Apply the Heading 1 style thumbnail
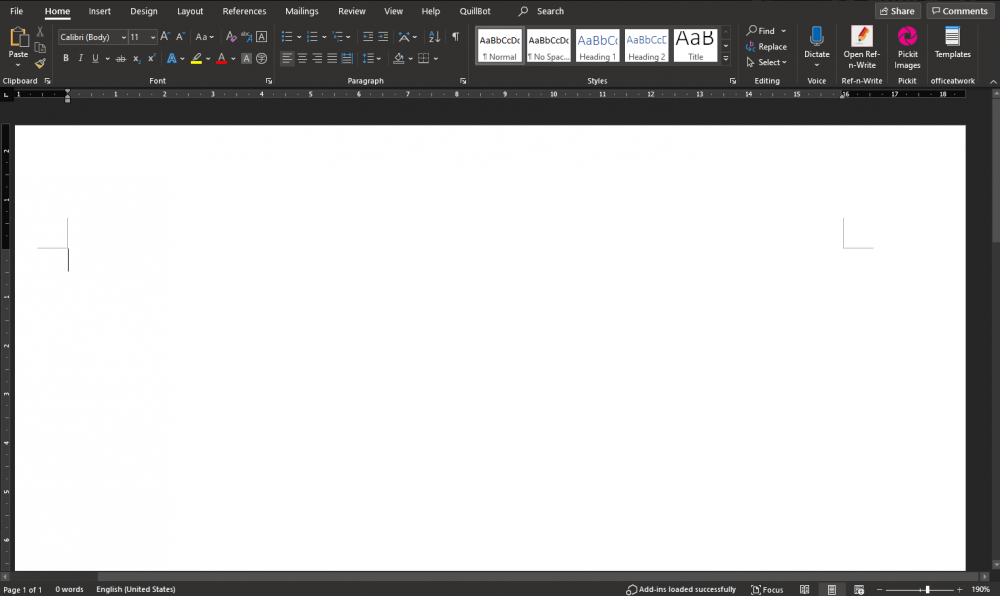The height and width of the screenshot is (596, 1000). [598, 45]
